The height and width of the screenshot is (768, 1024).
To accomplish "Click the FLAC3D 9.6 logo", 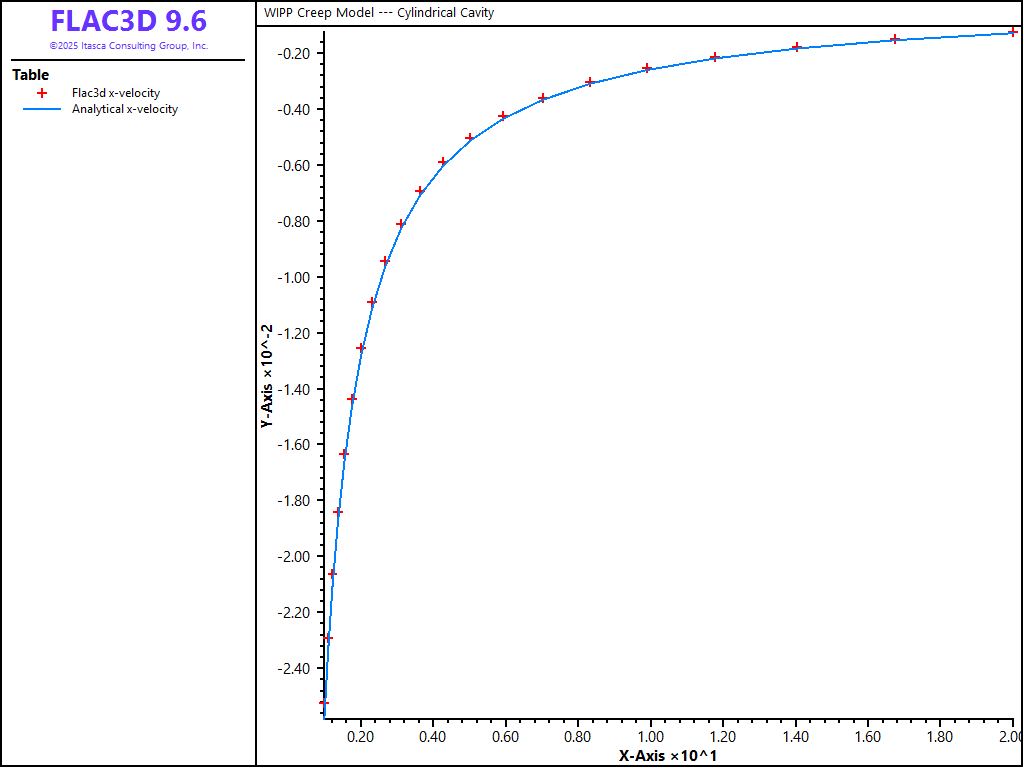I will click(x=128, y=21).
